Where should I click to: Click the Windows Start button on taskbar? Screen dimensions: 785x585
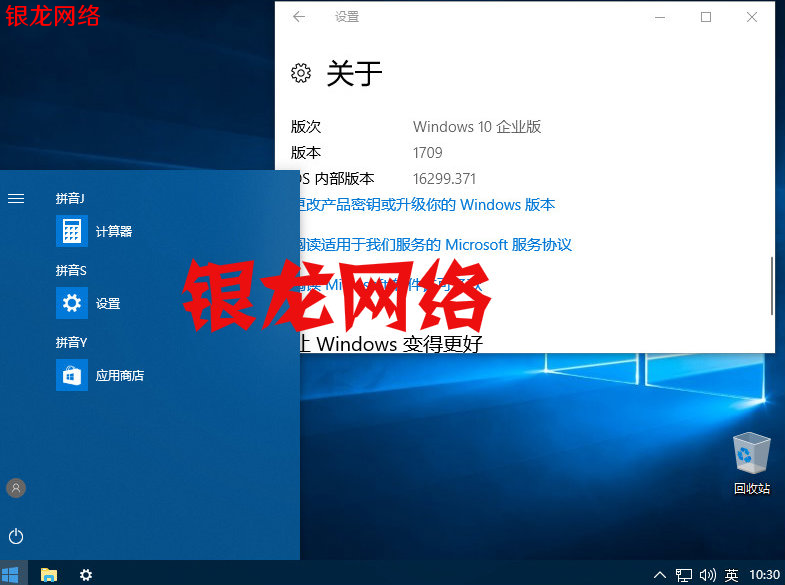click(x=11, y=574)
